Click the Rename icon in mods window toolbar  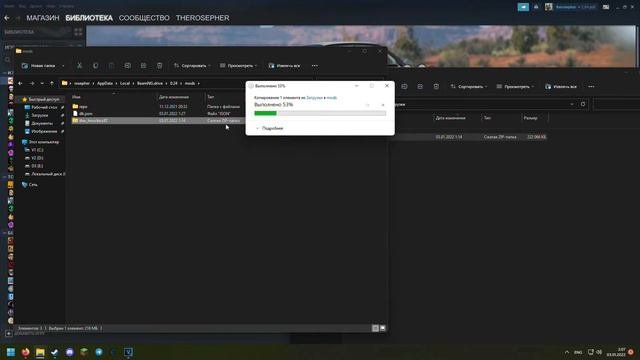click(x=127, y=66)
